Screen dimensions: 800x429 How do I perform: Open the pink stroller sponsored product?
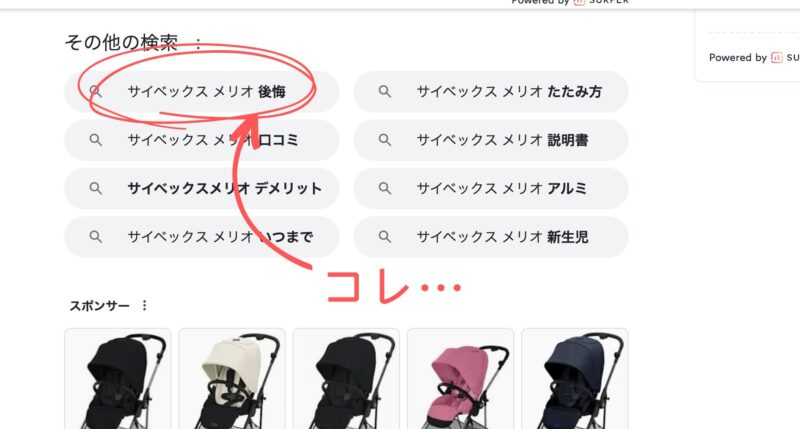(x=461, y=380)
